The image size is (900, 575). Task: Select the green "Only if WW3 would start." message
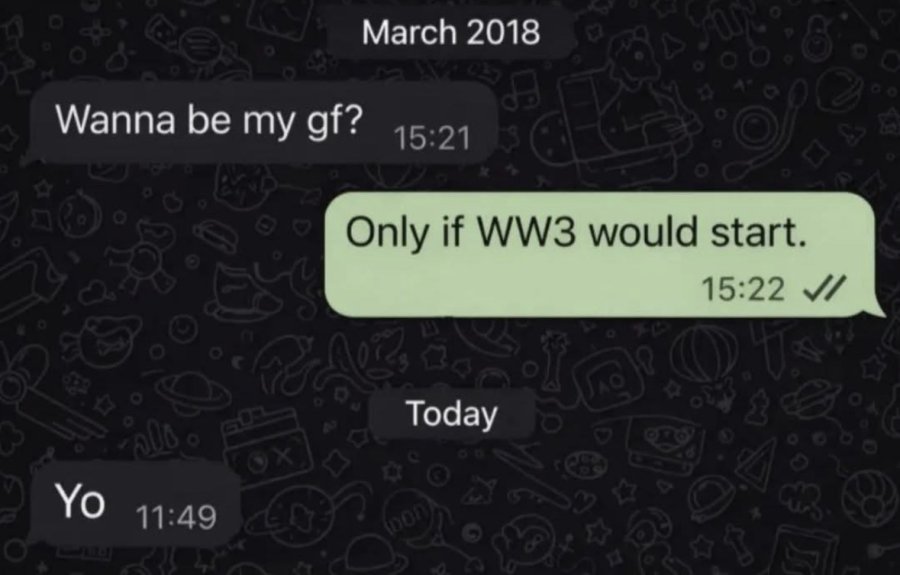(603, 254)
